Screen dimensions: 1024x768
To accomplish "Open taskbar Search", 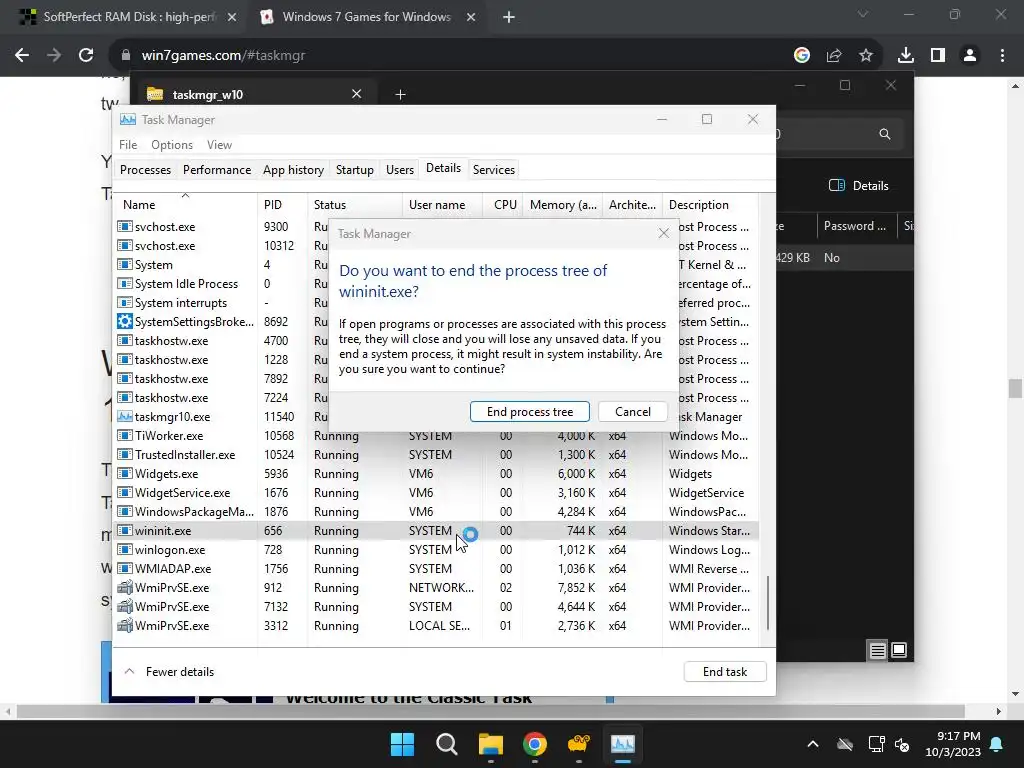I will tap(447, 744).
